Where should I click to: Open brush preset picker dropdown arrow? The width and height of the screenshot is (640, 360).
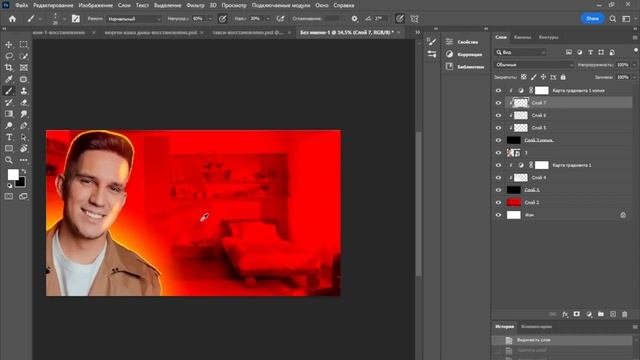pyautogui.click(x=64, y=19)
